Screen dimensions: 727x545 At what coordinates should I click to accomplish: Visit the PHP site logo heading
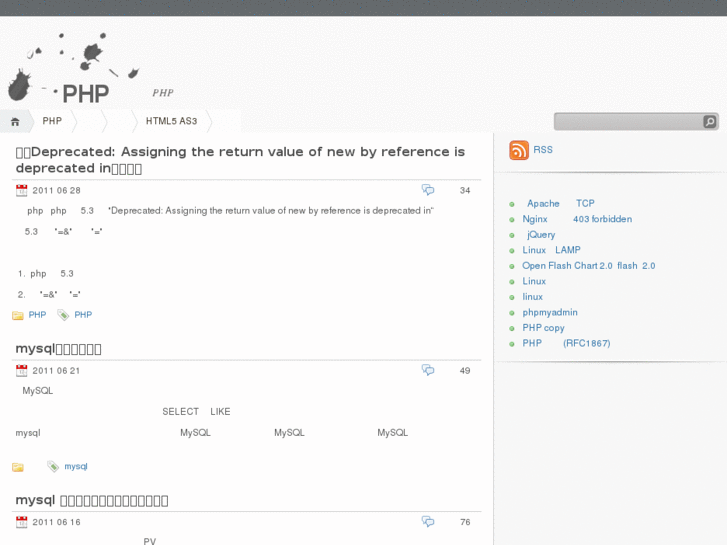pos(85,94)
